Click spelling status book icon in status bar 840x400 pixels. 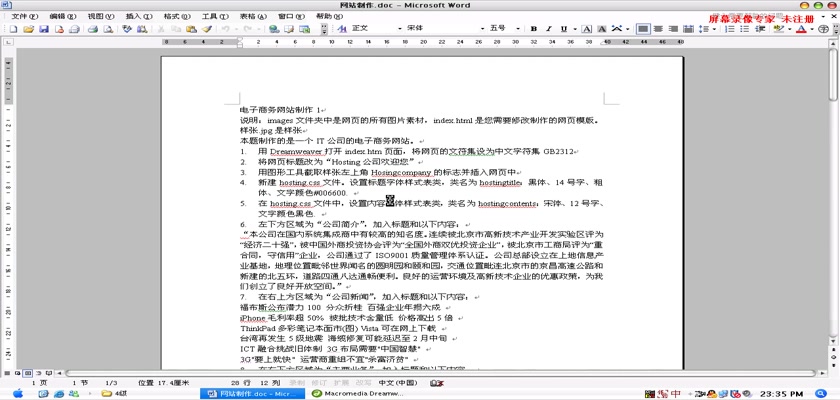[436, 383]
